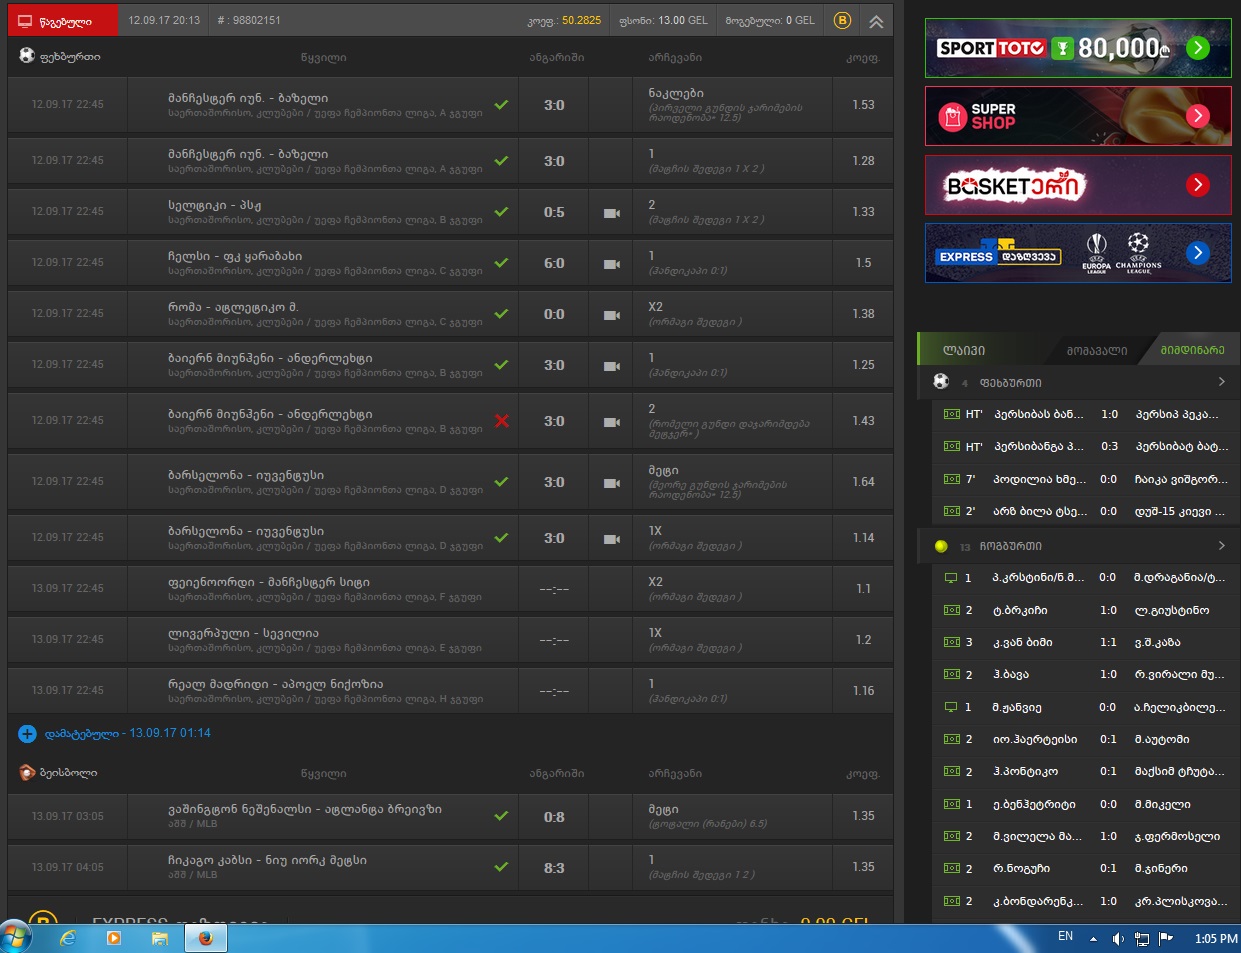Show hidden tray icons arrow
This screenshot has height=953, width=1241.
click(x=1093, y=939)
